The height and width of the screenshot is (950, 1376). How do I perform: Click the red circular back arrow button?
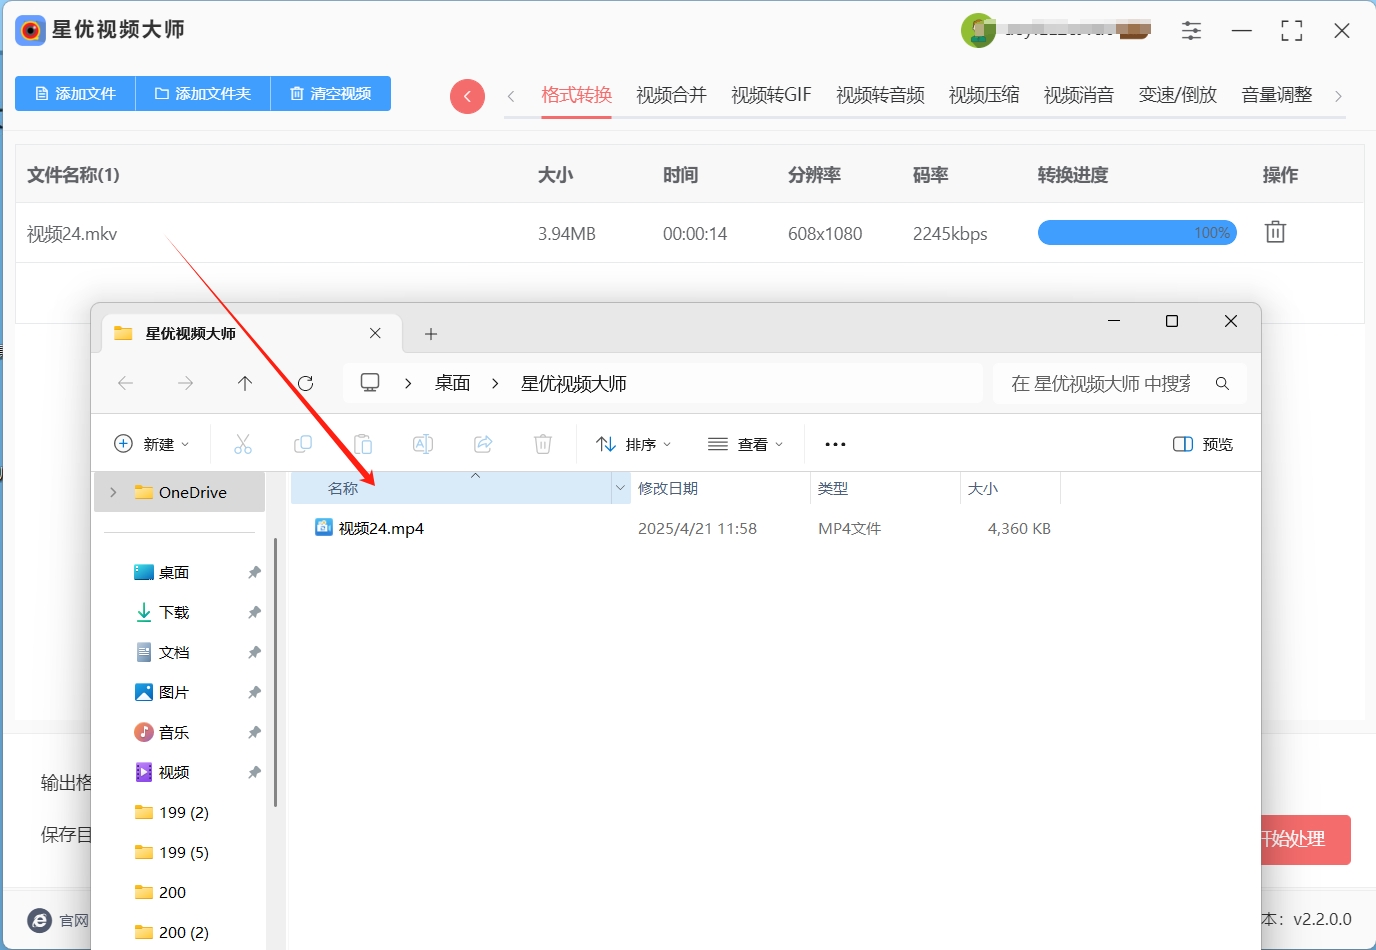tap(467, 96)
